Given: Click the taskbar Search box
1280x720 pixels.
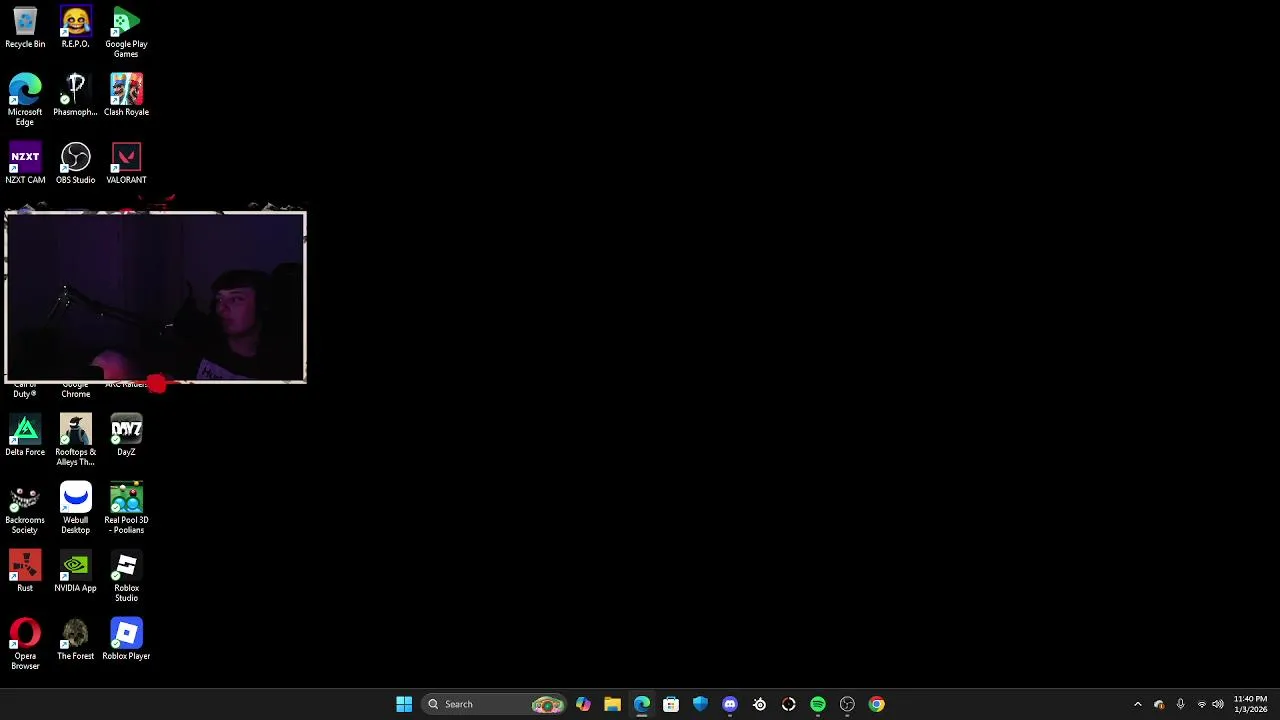Looking at the screenshot, I should pos(494,704).
